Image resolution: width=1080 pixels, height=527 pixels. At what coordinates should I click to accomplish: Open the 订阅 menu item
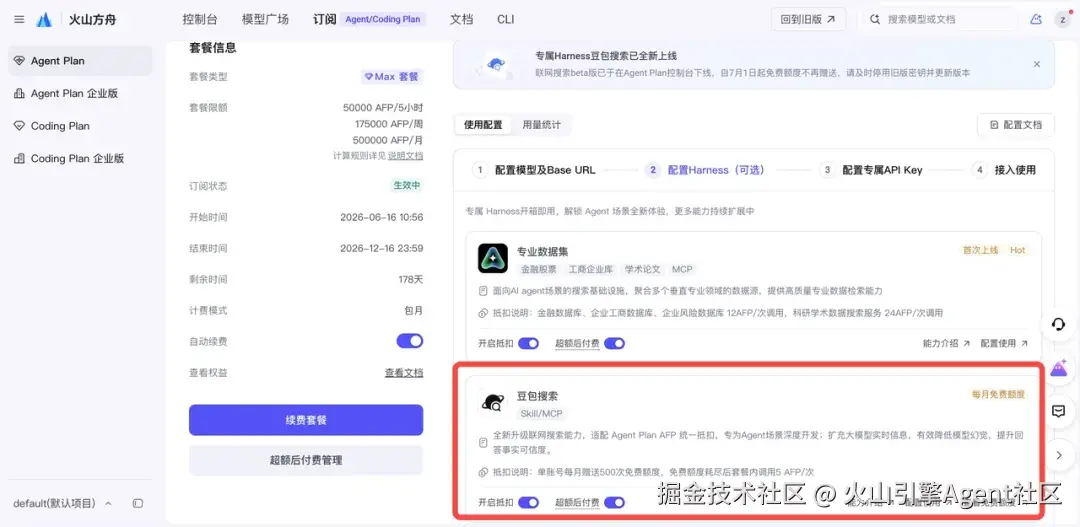pyautogui.click(x=324, y=19)
